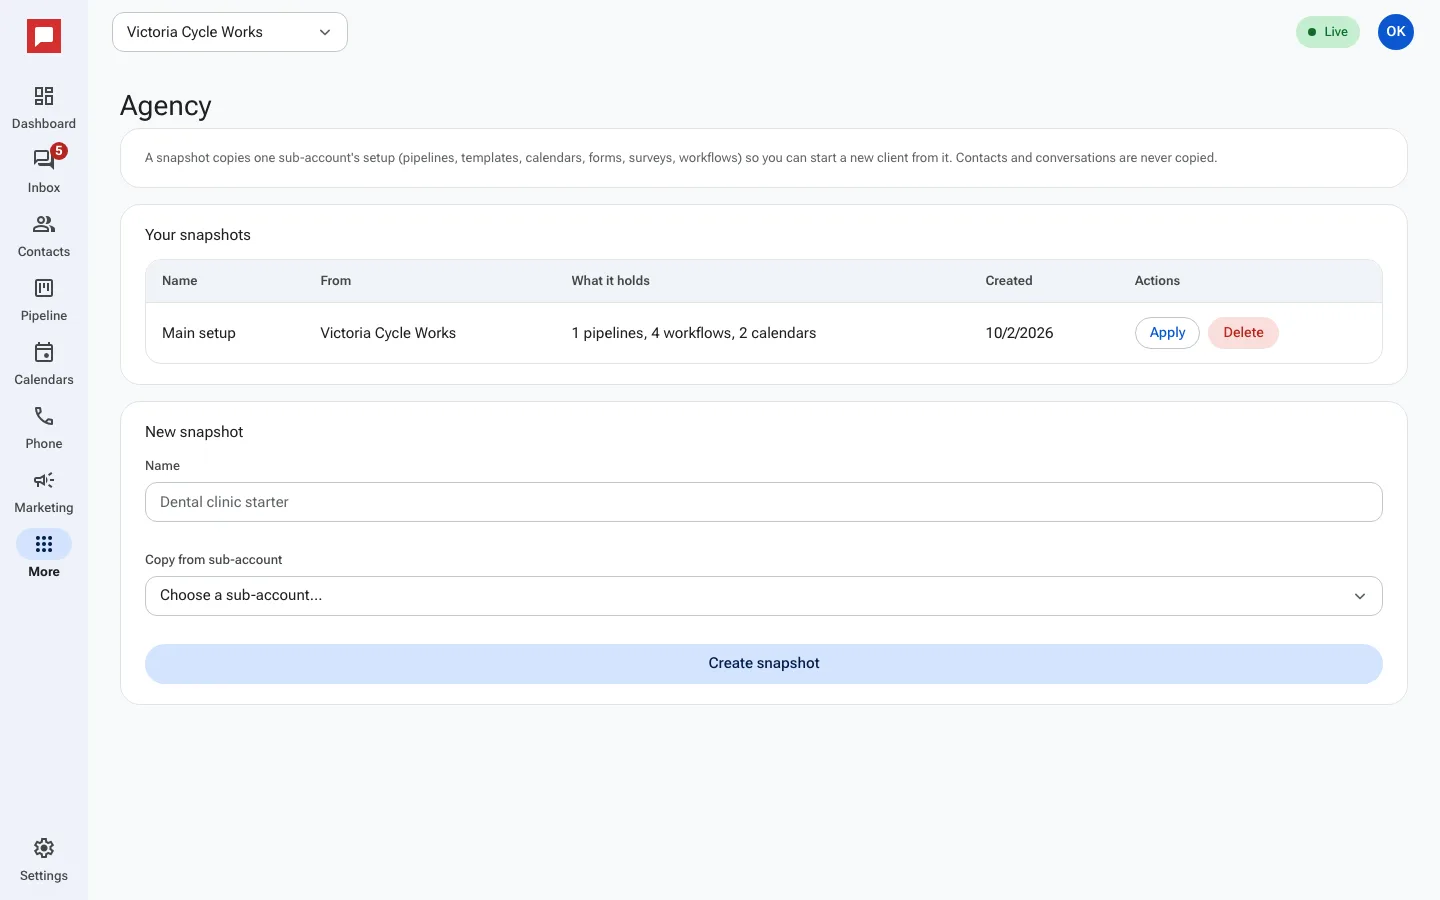Click the '1 pipelines, 4 workflows, 2 calendars' cell
Viewport: 1440px width, 900px height.
coord(694,333)
